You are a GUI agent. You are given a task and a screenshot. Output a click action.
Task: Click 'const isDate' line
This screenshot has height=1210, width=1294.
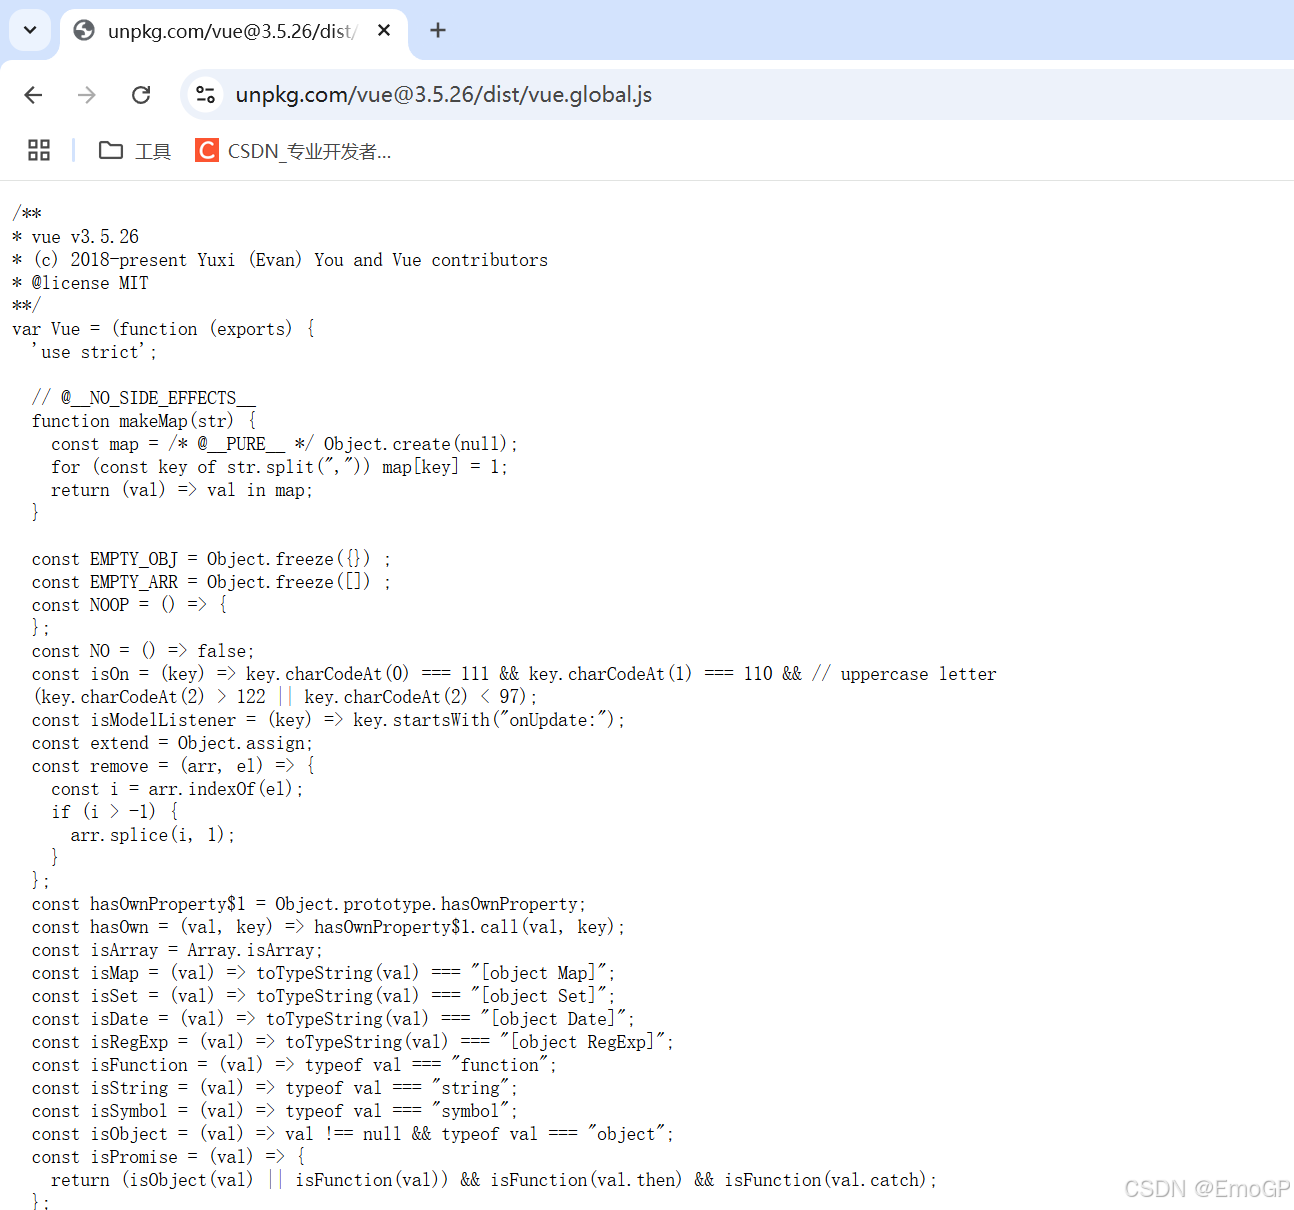click(333, 1019)
